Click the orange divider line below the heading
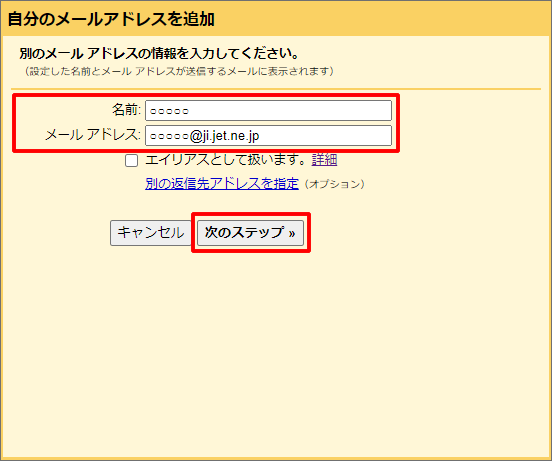Image resolution: width=552 pixels, height=461 pixels. point(276,89)
